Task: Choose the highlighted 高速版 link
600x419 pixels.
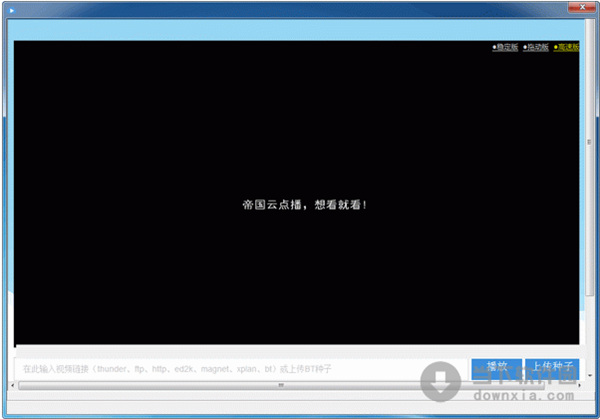Action: point(566,47)
